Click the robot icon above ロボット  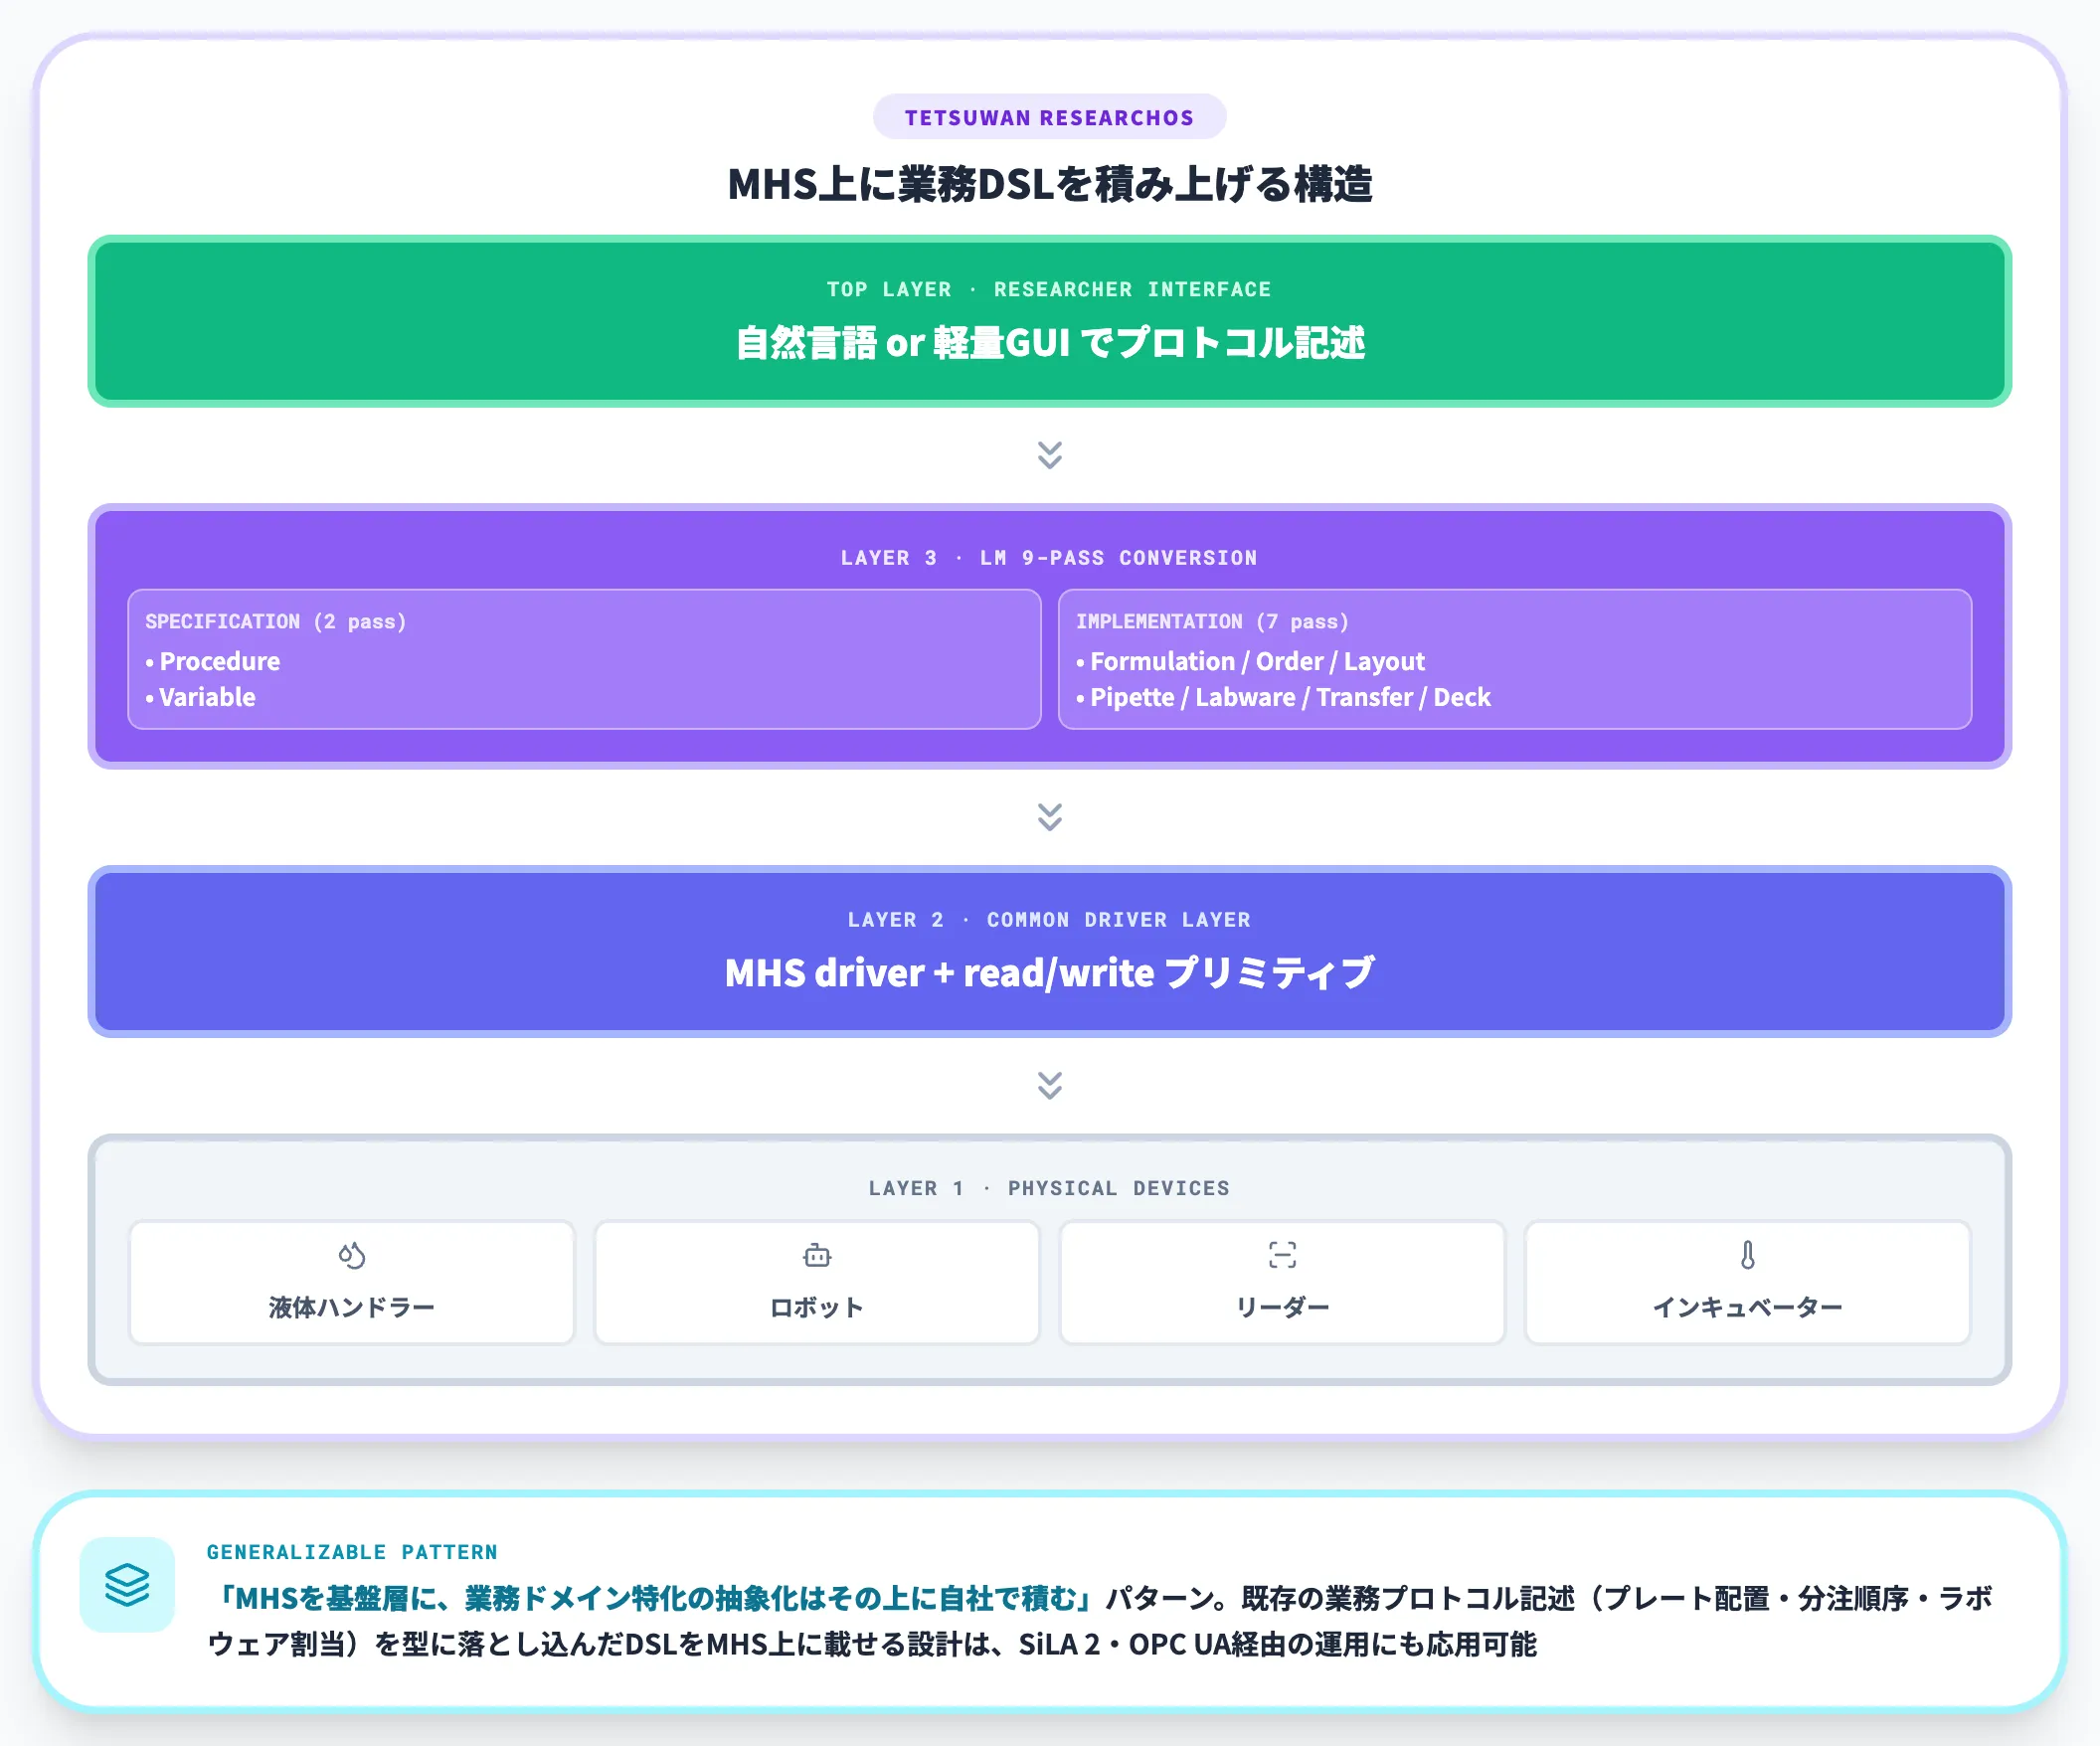click(817, 1255)
